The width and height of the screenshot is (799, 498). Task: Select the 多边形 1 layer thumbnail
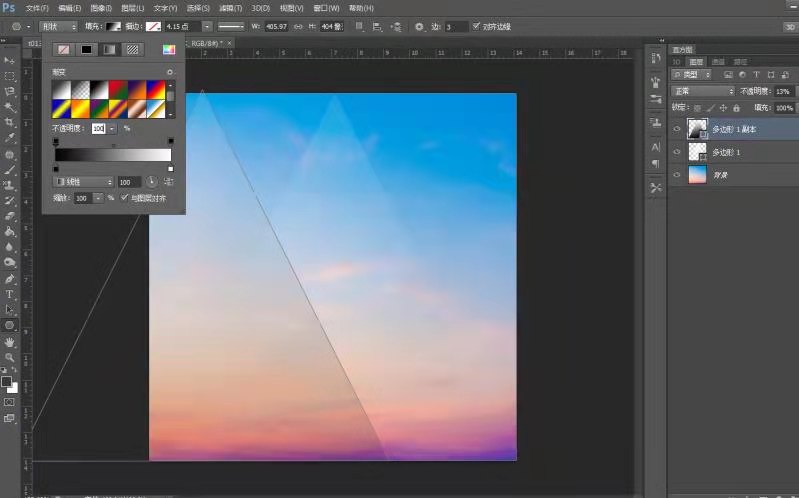pyautogui.click(x=698, y=151)
